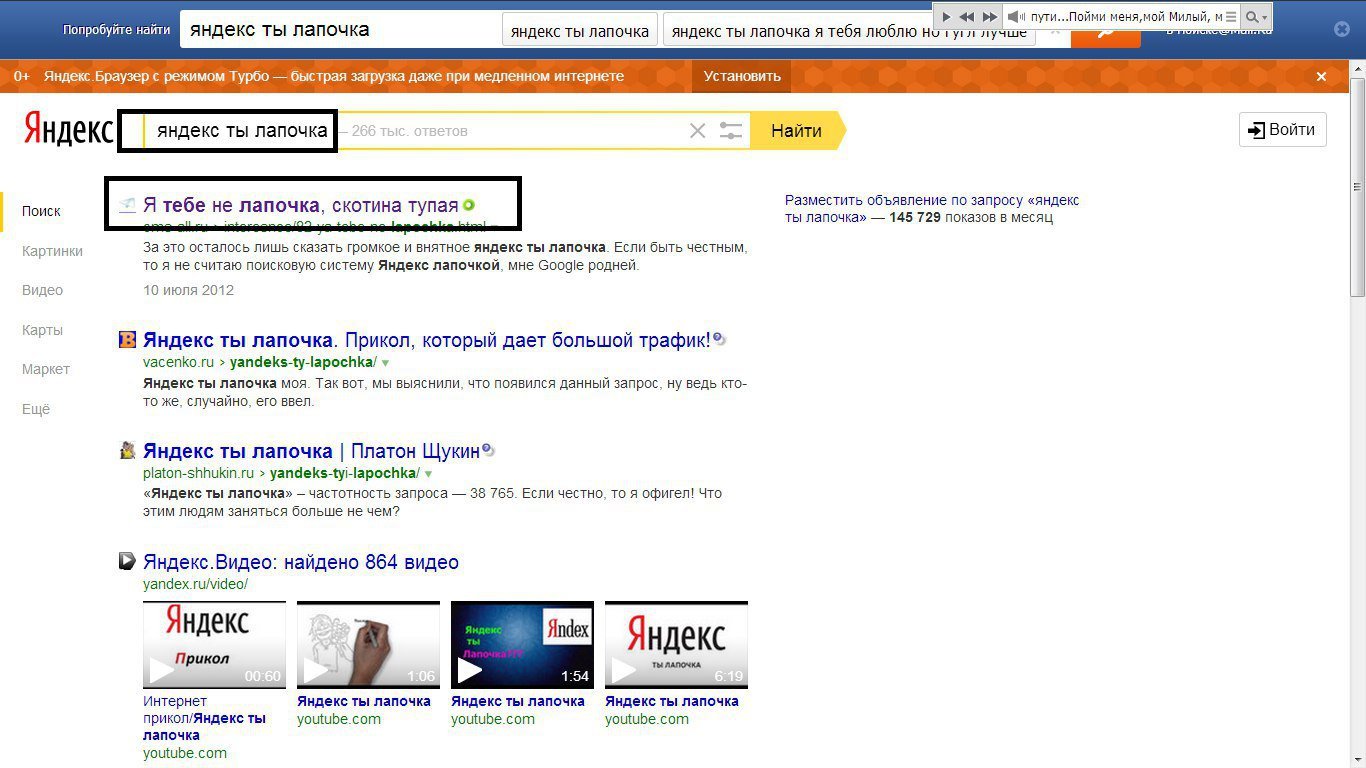
Task: Click the '10 июля 2012' date text
Action: (x=188, y=290)
